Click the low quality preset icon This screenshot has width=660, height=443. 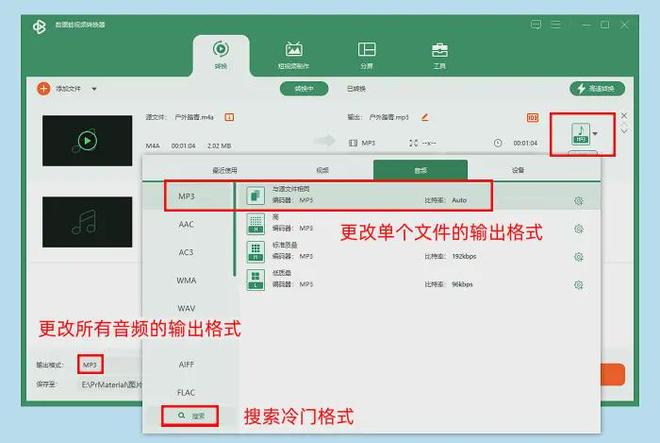click(255, 280)
